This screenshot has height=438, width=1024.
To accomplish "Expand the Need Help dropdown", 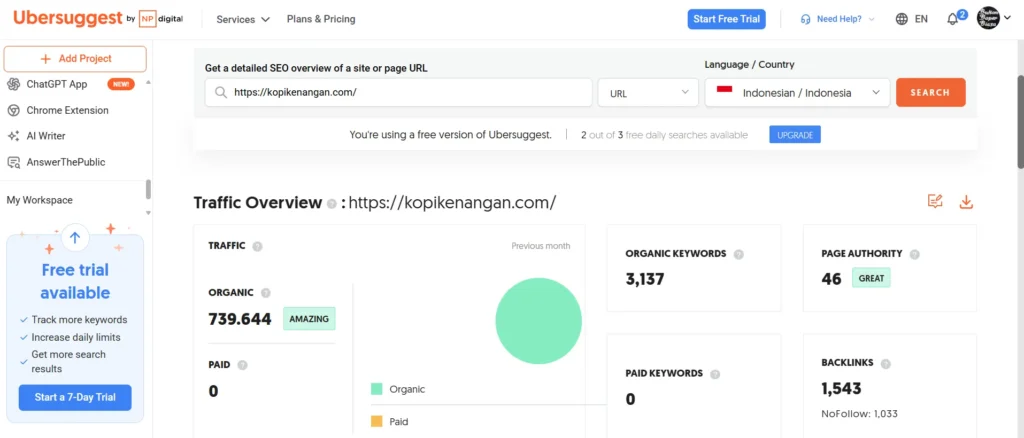I will tap(872, 20).
